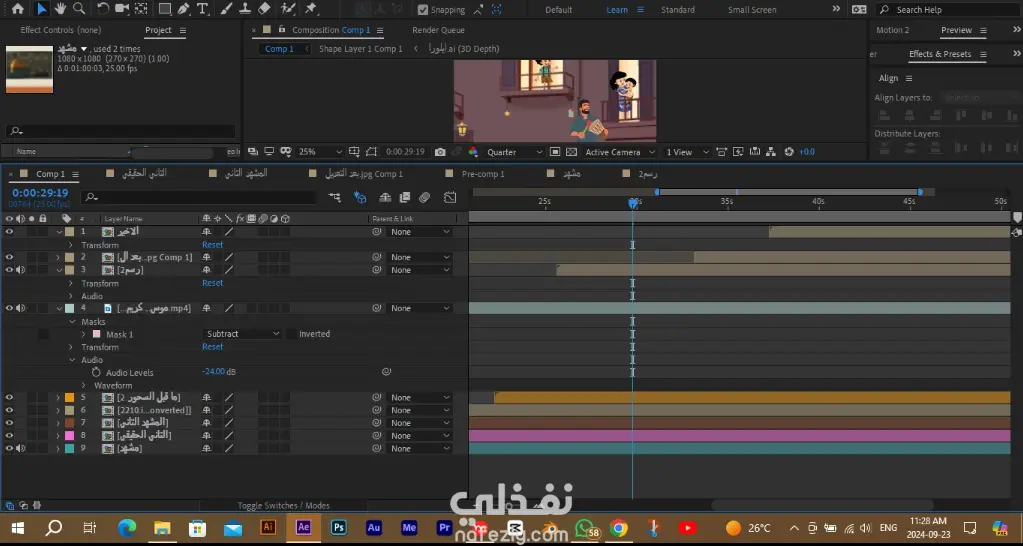Select the Hand tool
Screen dimensions: 1023x546
pos(60,8)
